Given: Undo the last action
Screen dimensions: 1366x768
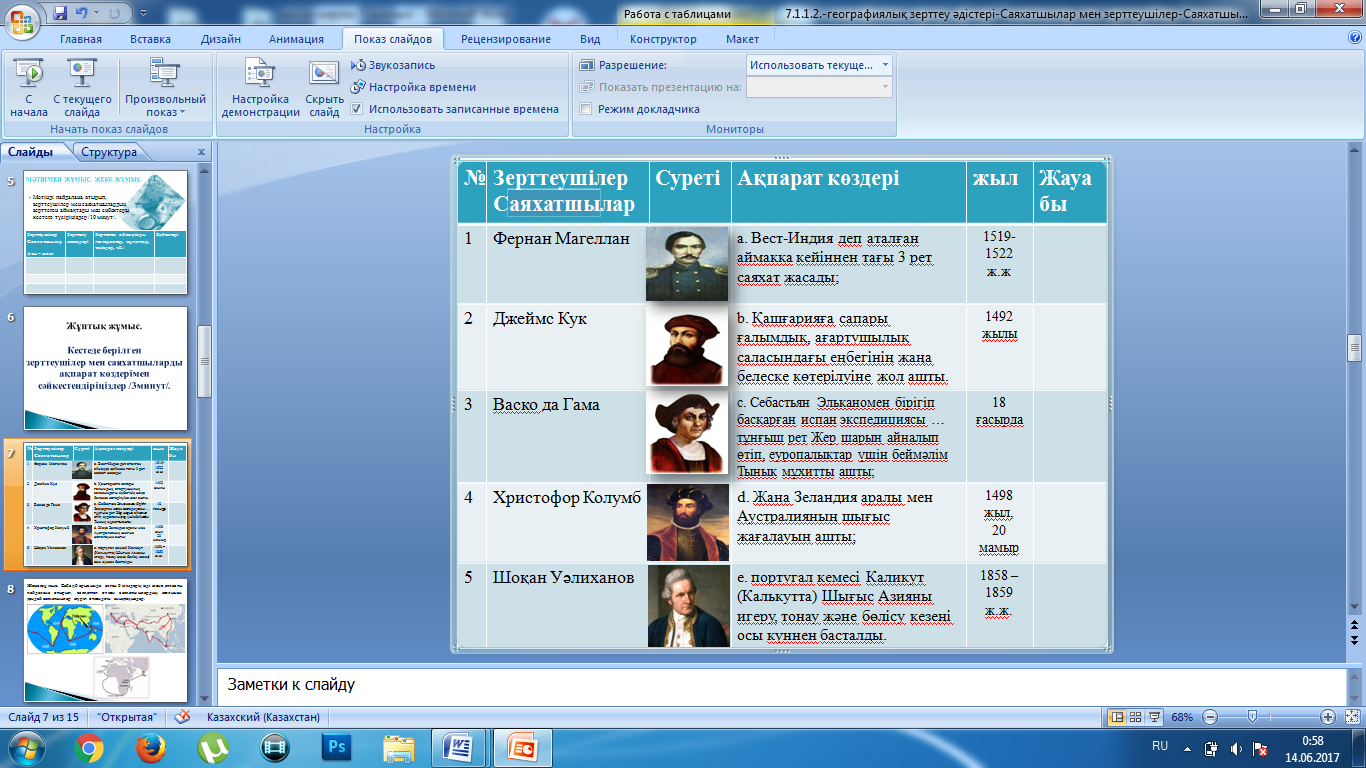Looking at the screenshot, I should point(83,13).
